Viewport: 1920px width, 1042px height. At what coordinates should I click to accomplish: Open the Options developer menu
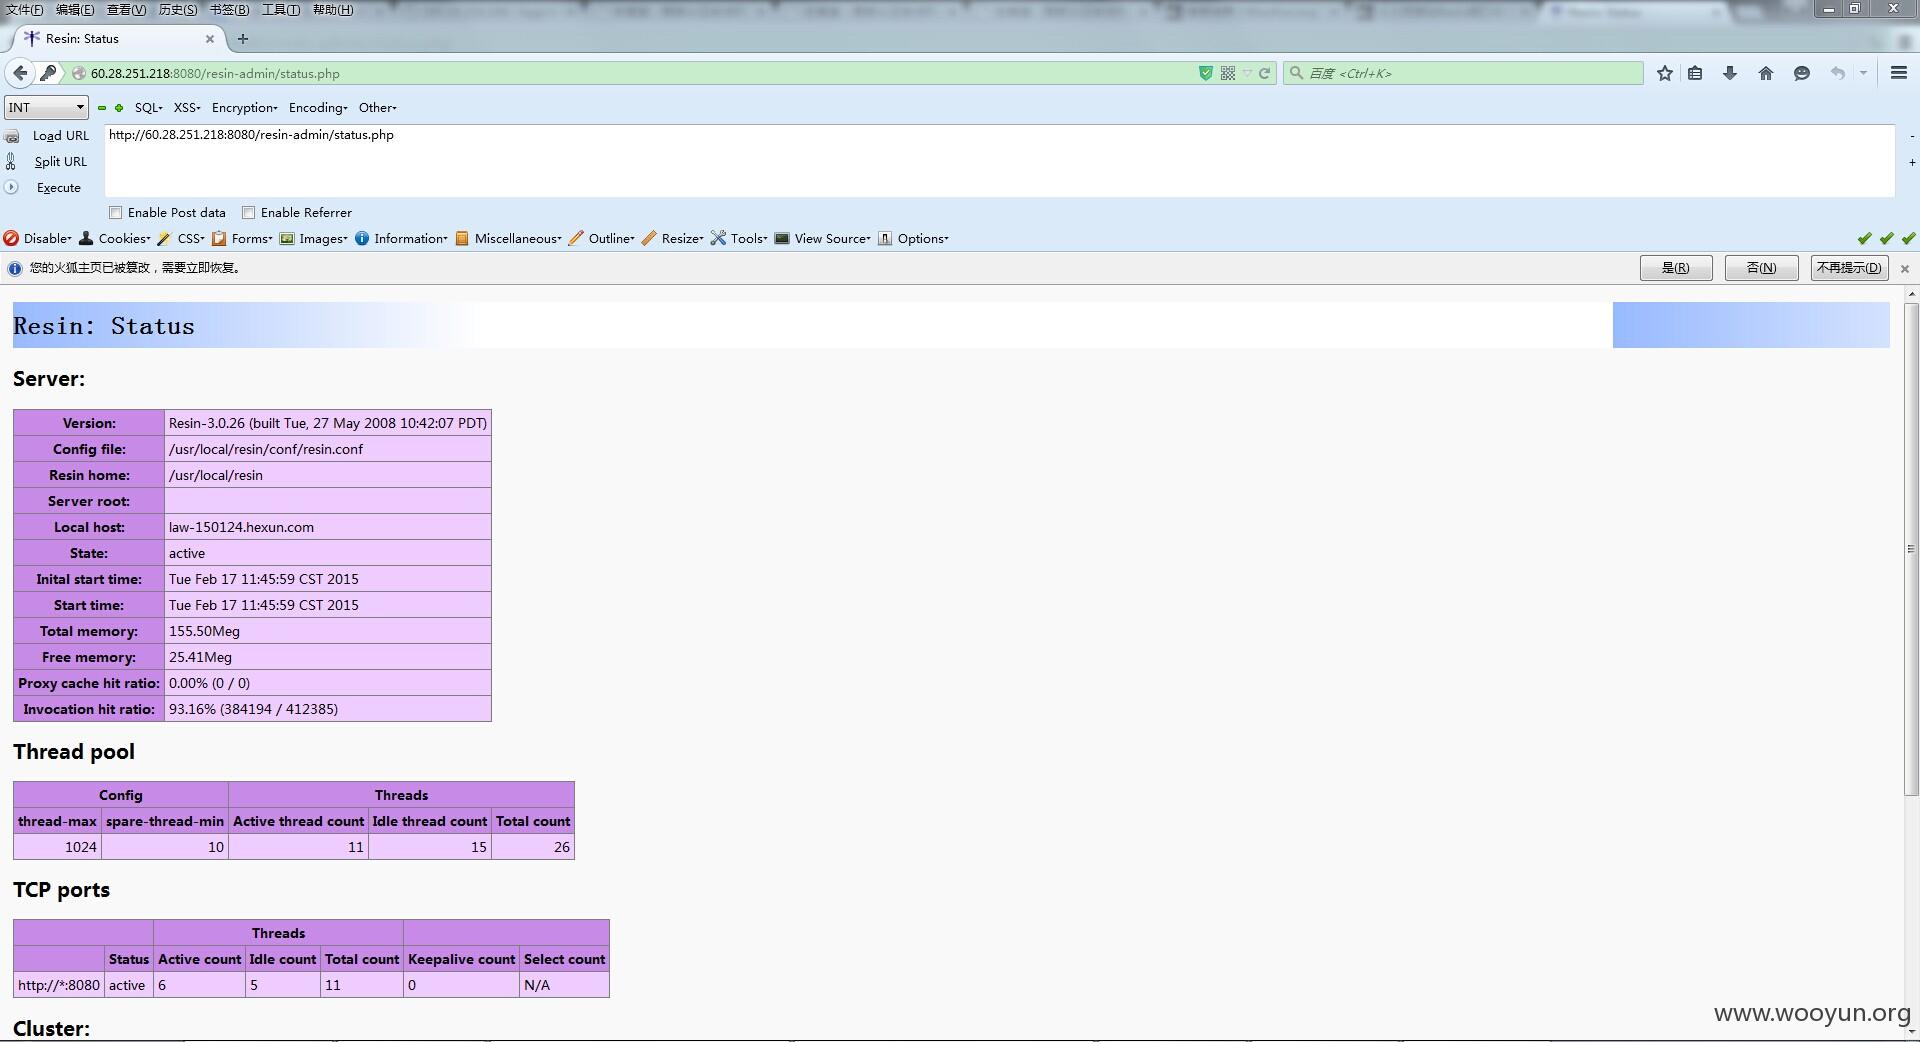pos(913,238)
